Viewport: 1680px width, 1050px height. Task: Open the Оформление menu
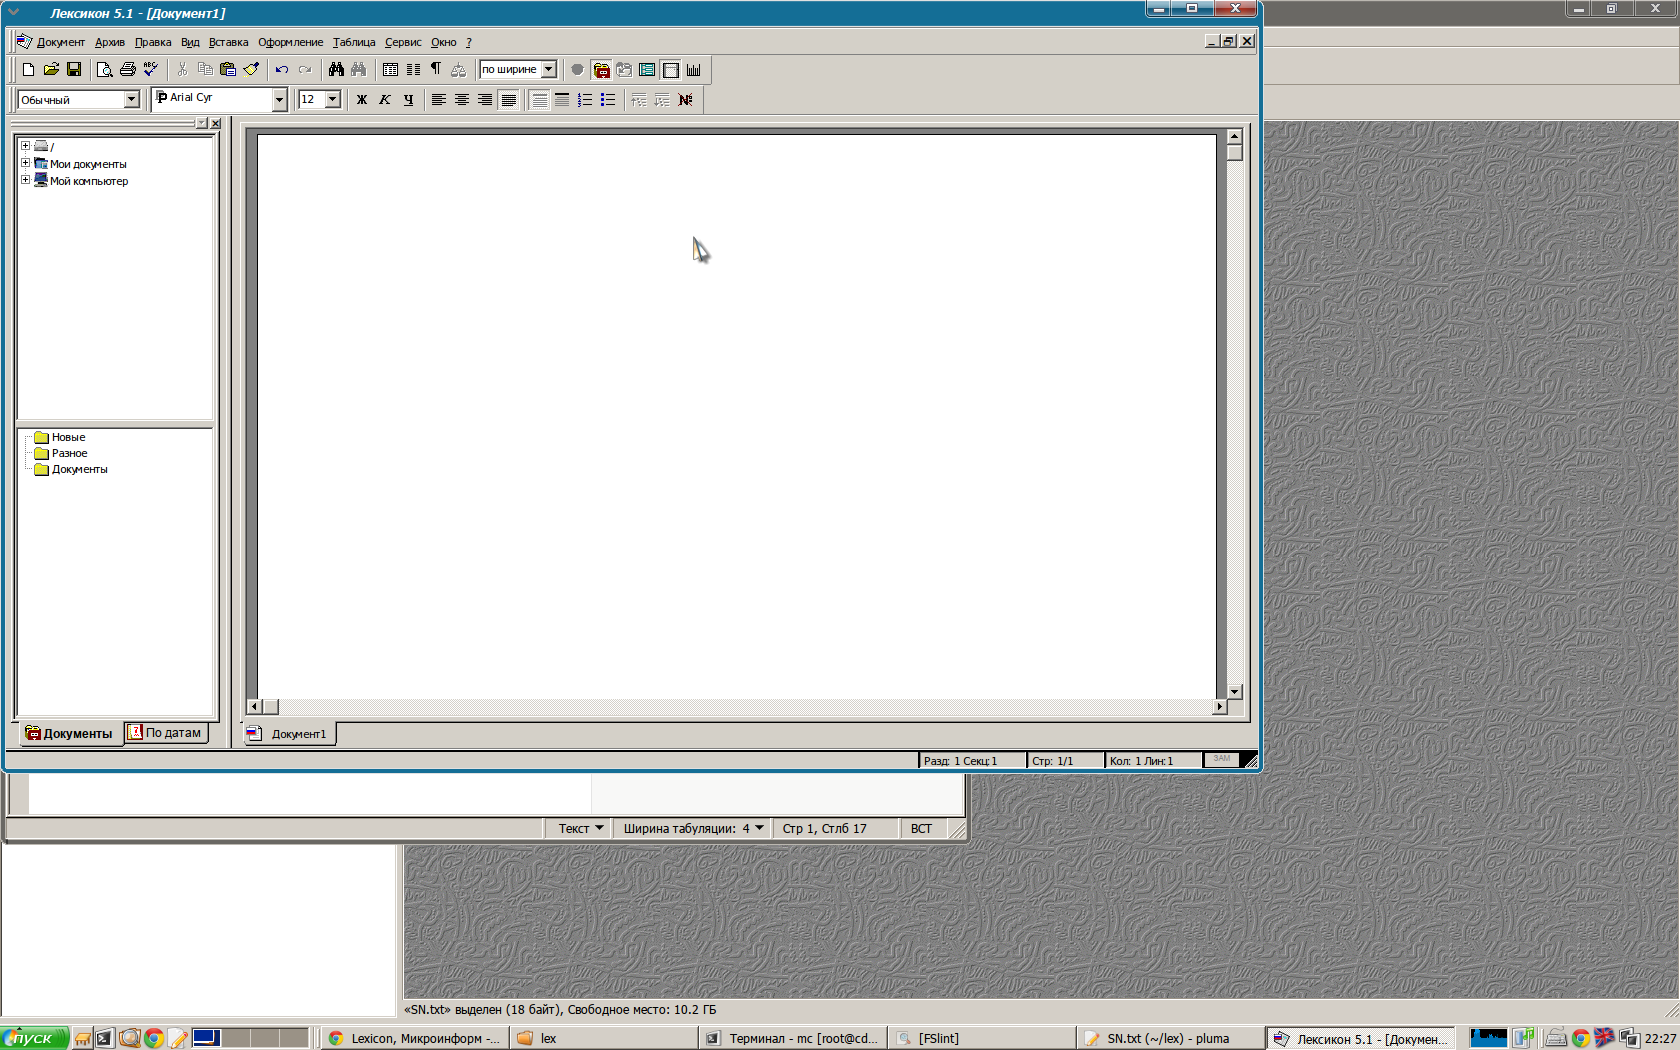pyautogui.click(x=290, y=42)
